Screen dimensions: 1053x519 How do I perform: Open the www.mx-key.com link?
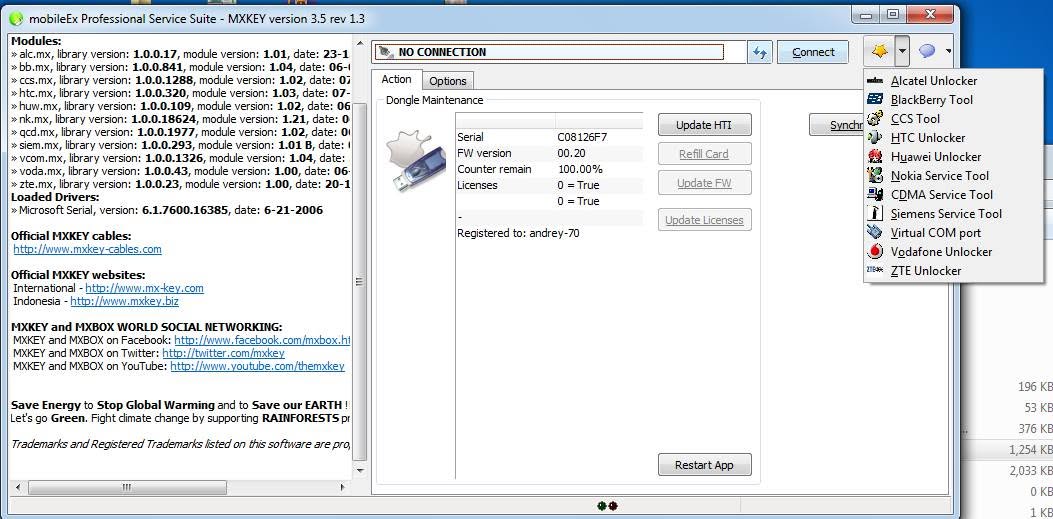point(144,288)
